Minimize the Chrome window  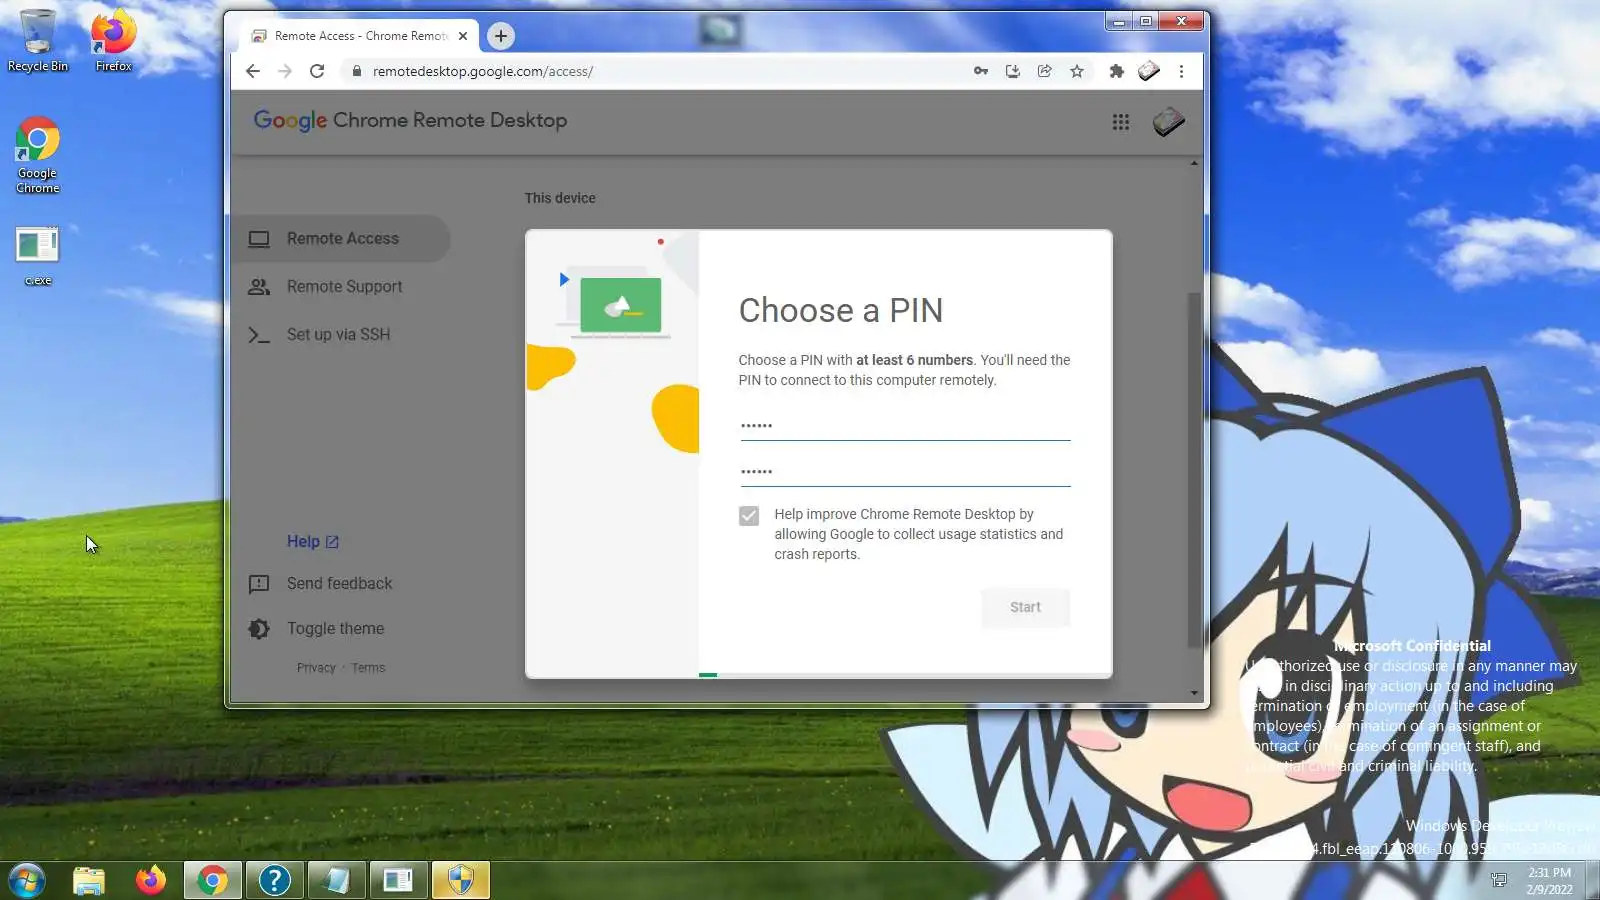pyautogui.click(x=1119, y=21)
